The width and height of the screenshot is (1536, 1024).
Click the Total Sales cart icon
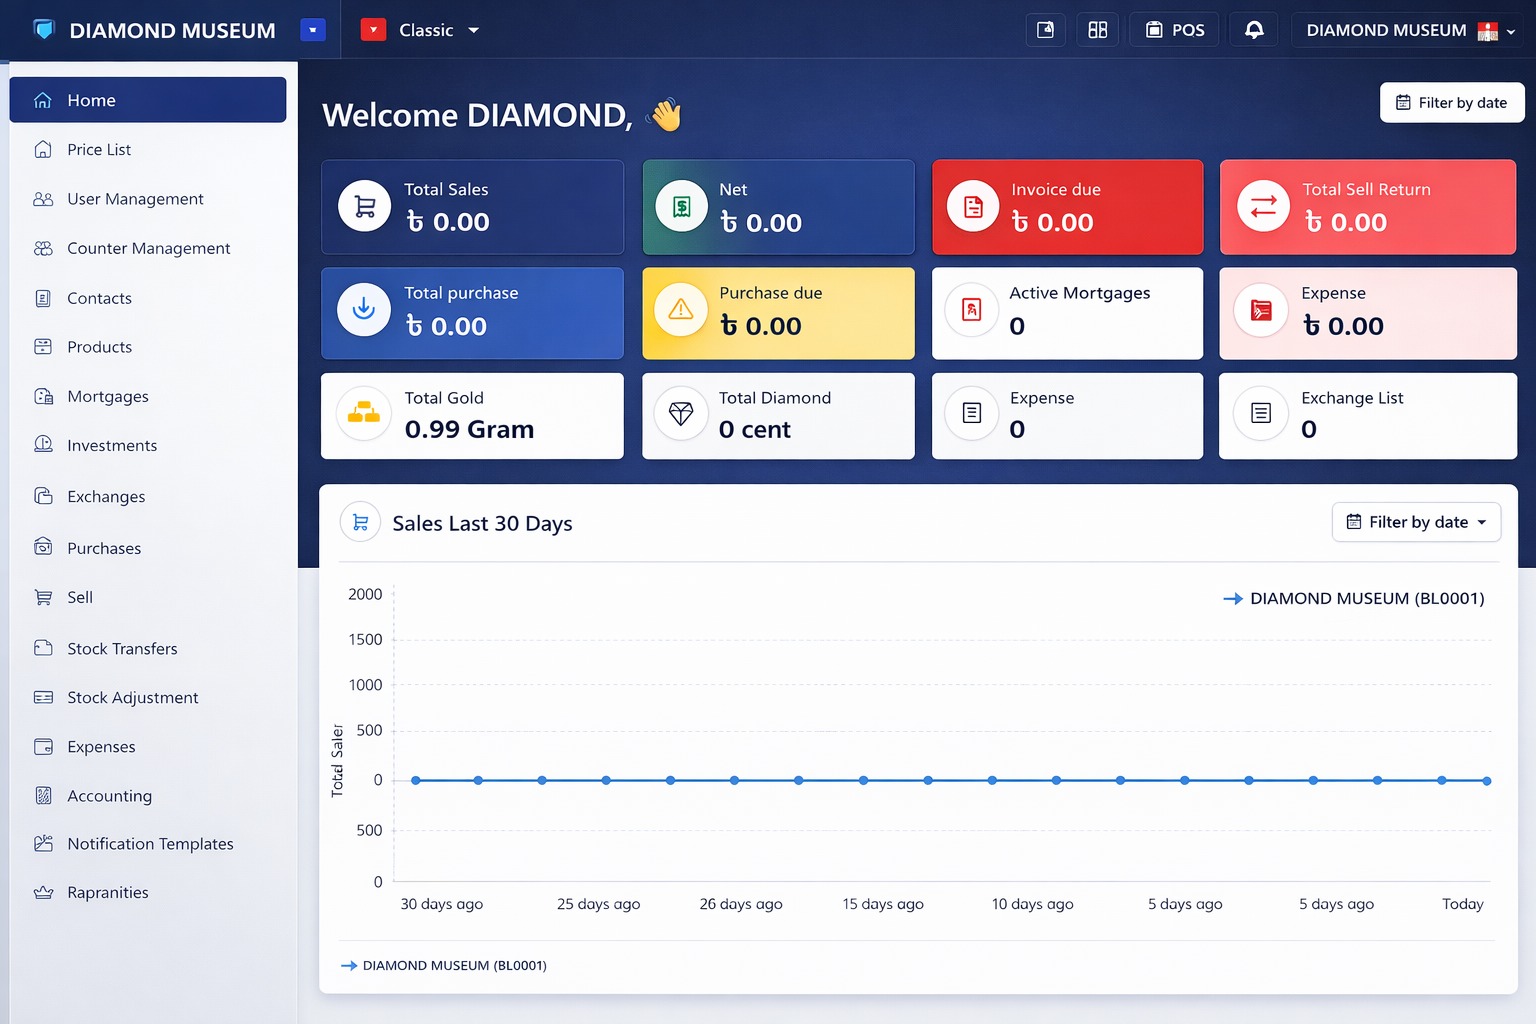(x=365, y=206)
